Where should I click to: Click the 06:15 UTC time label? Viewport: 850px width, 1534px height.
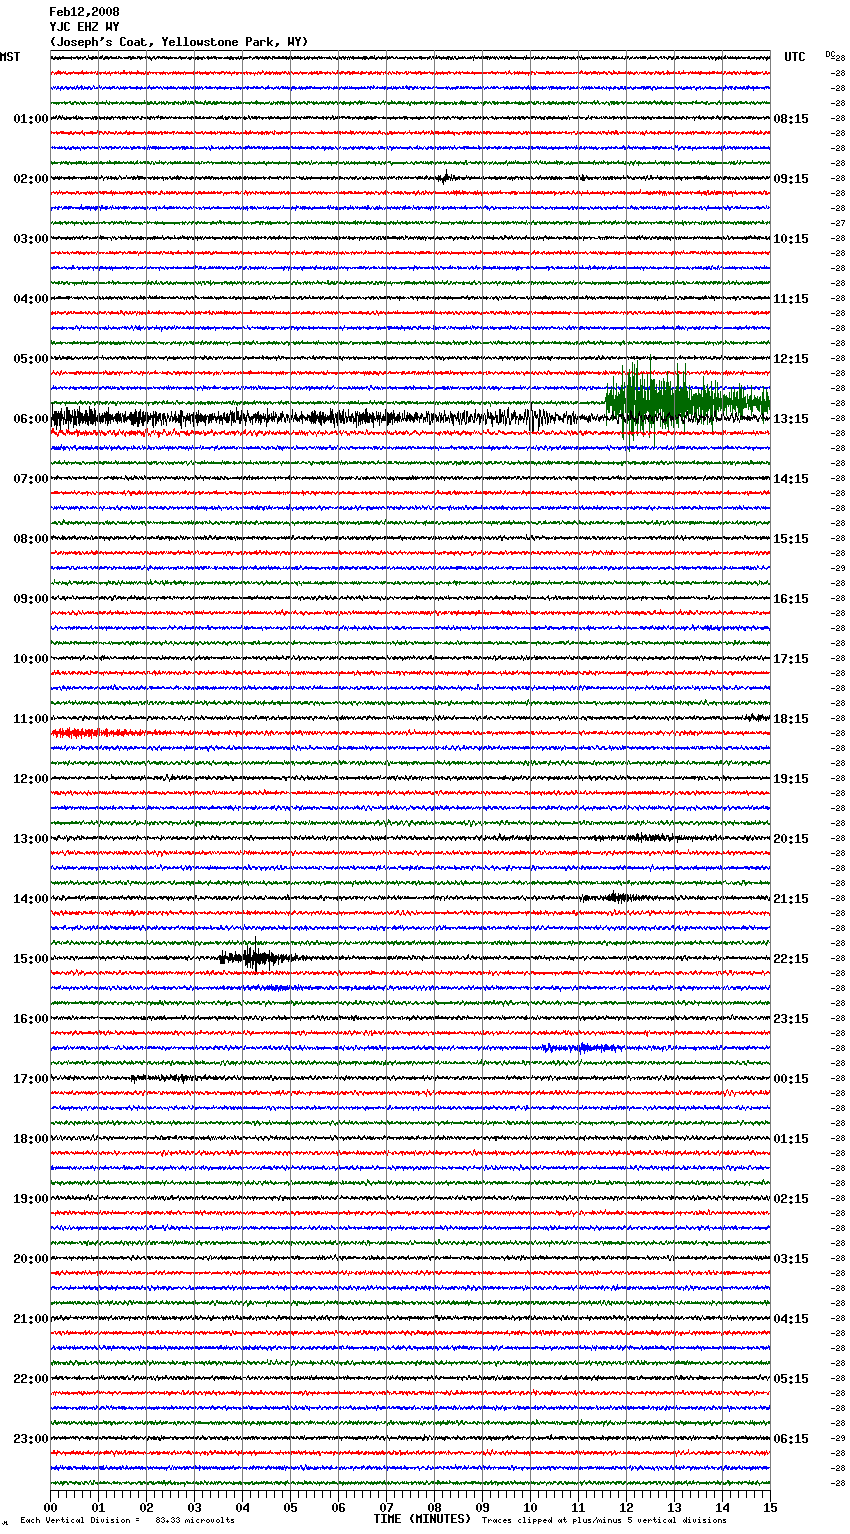tap(791, 1439)
